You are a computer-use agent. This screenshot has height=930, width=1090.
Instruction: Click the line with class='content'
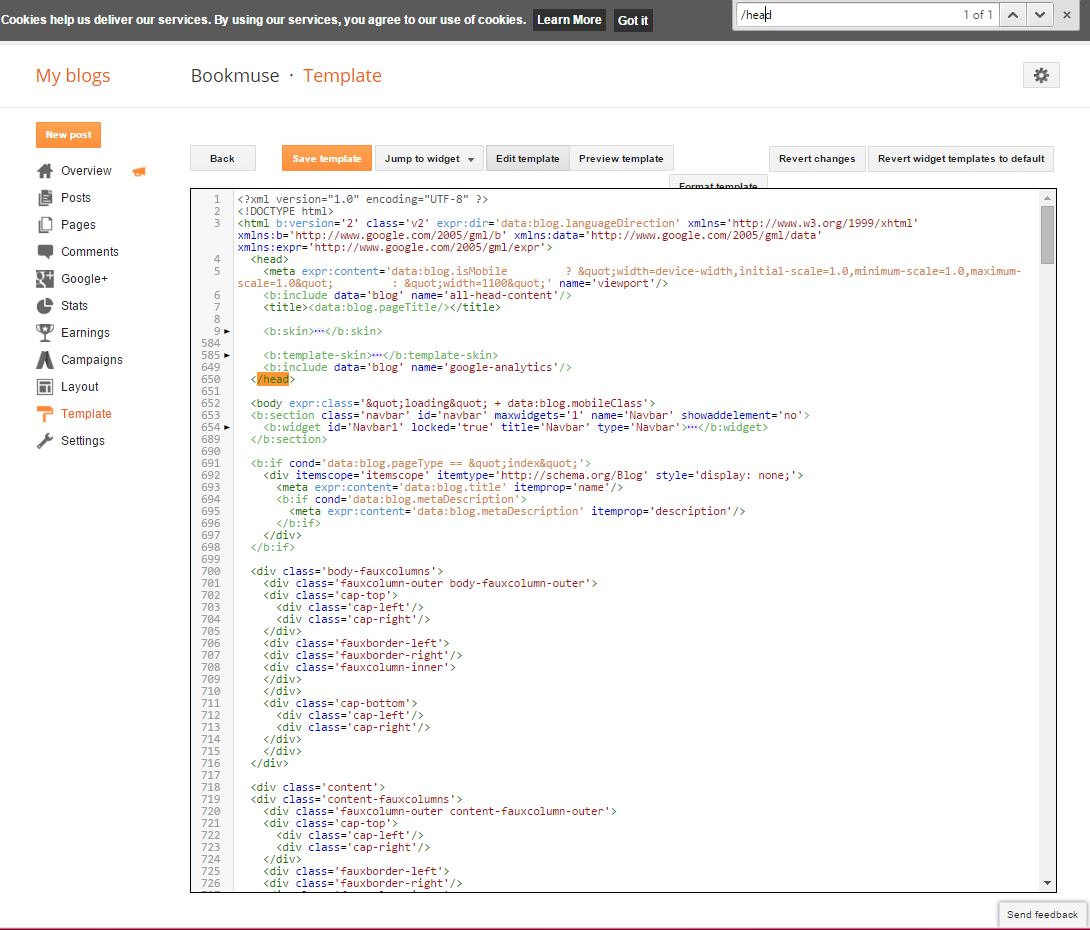click(318, 788)
